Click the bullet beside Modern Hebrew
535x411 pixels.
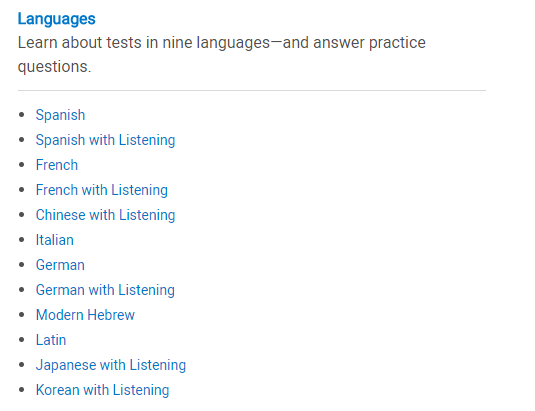[21, 314]
